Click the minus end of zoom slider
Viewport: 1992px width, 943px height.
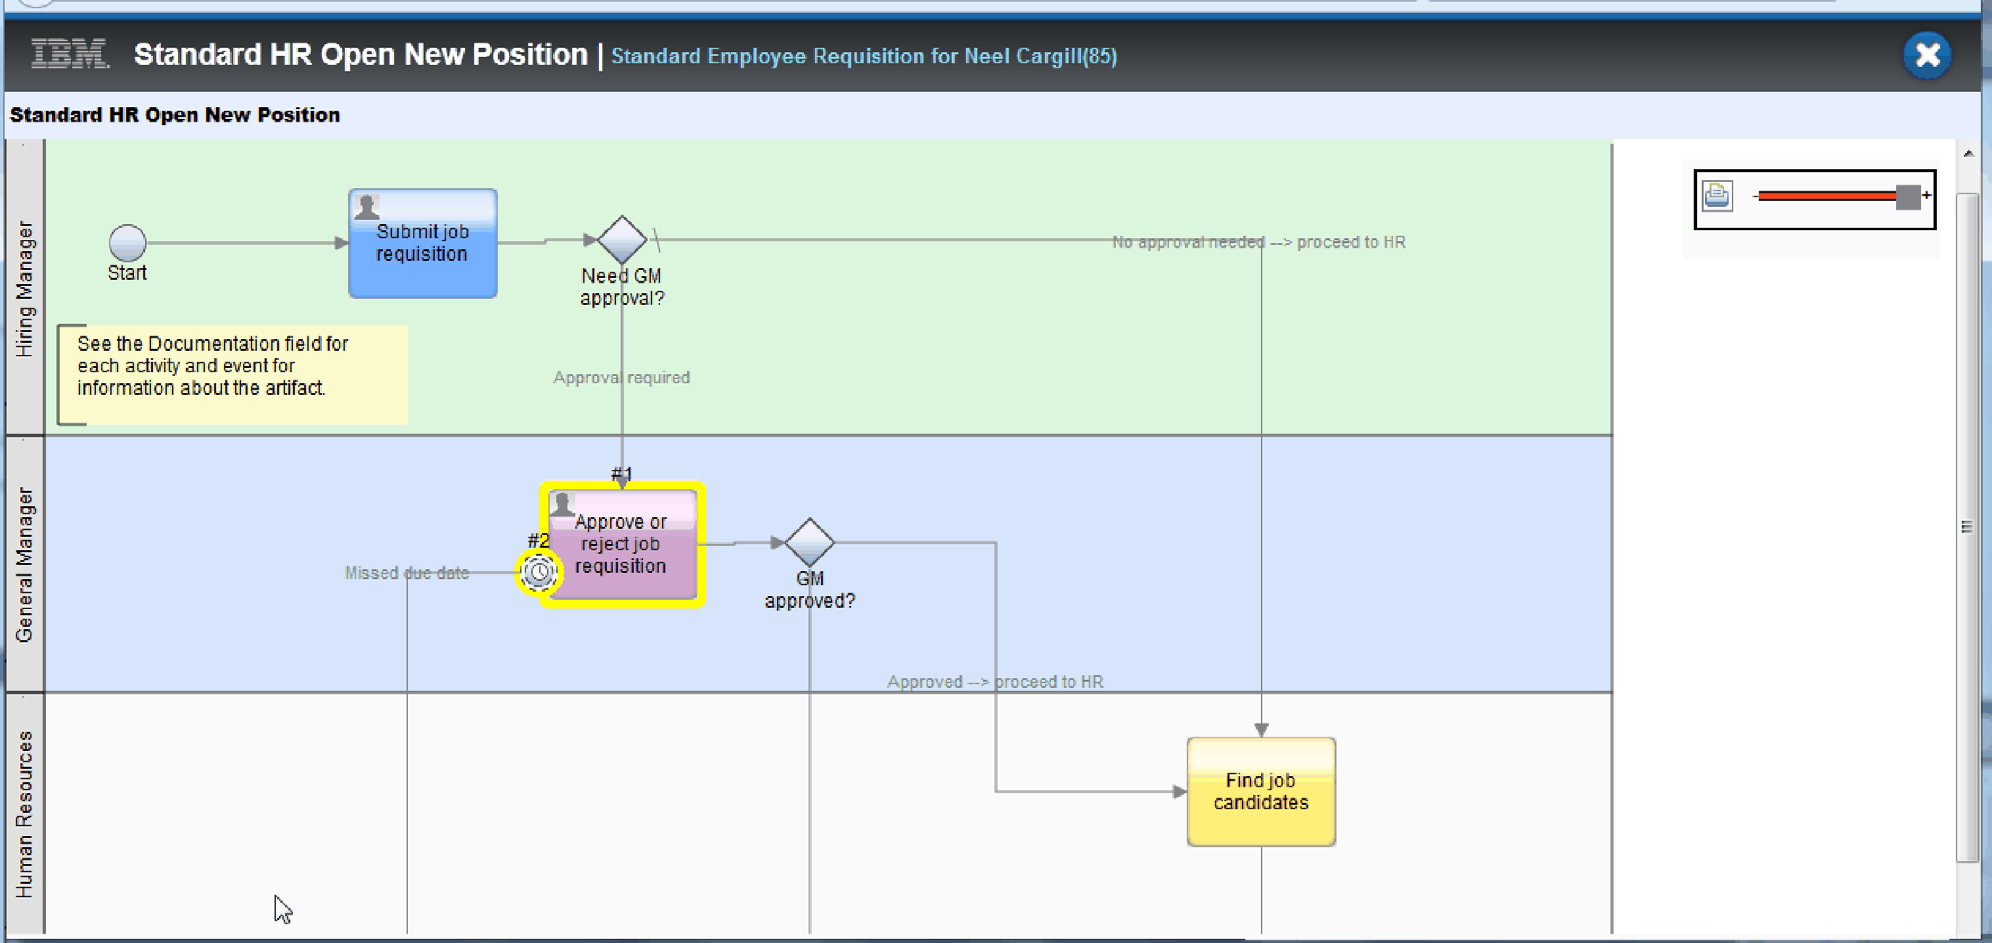(x=1756, y=196)
